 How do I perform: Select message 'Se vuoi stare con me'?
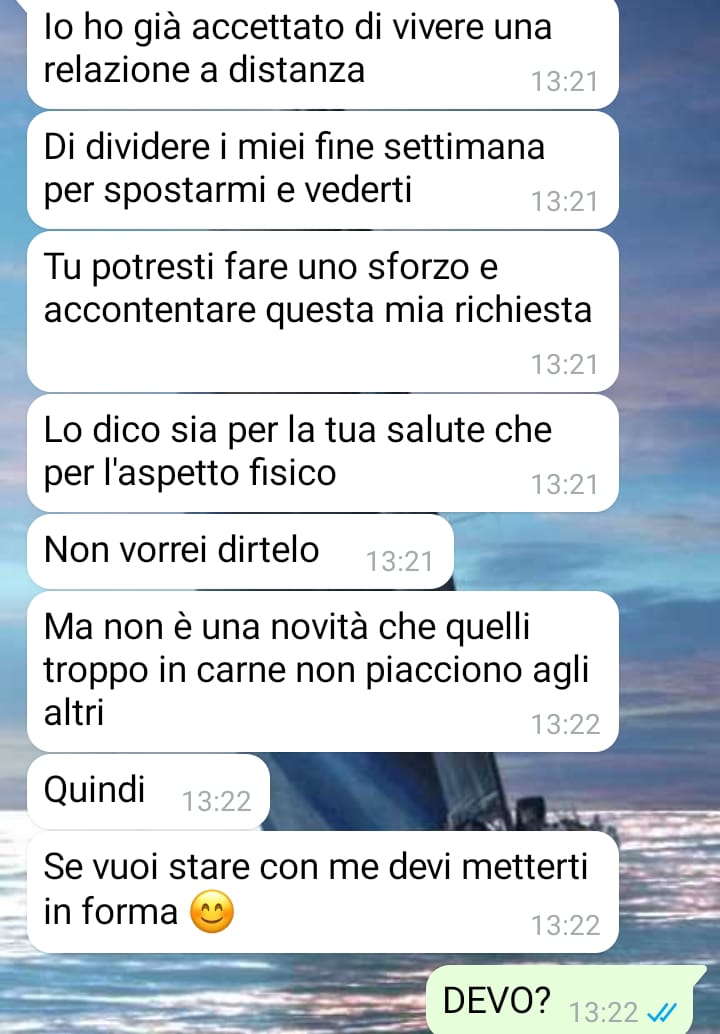(322, 892)
